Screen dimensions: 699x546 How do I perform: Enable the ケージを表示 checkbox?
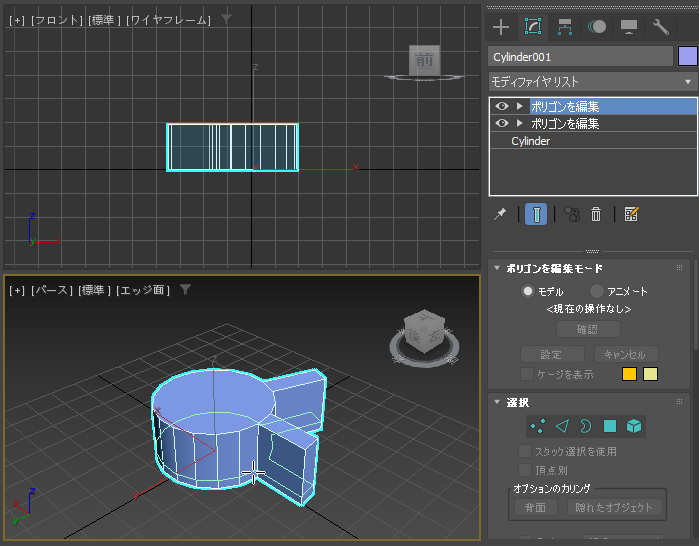point(527,374)
